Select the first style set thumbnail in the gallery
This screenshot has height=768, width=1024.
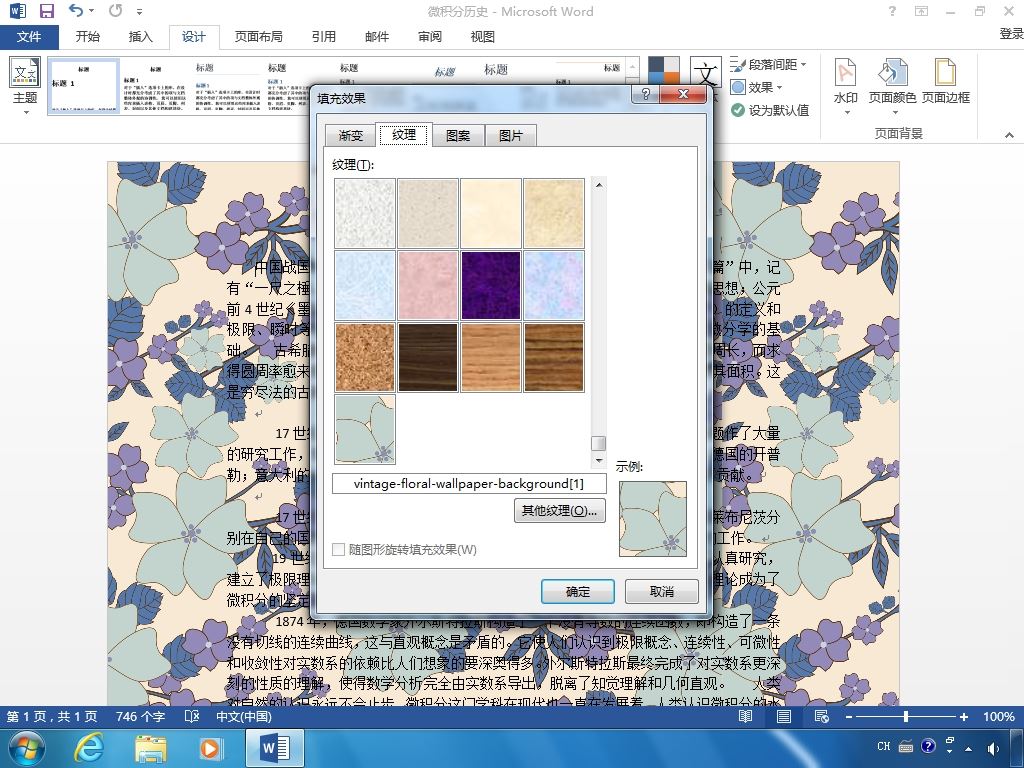click(84, 87)
